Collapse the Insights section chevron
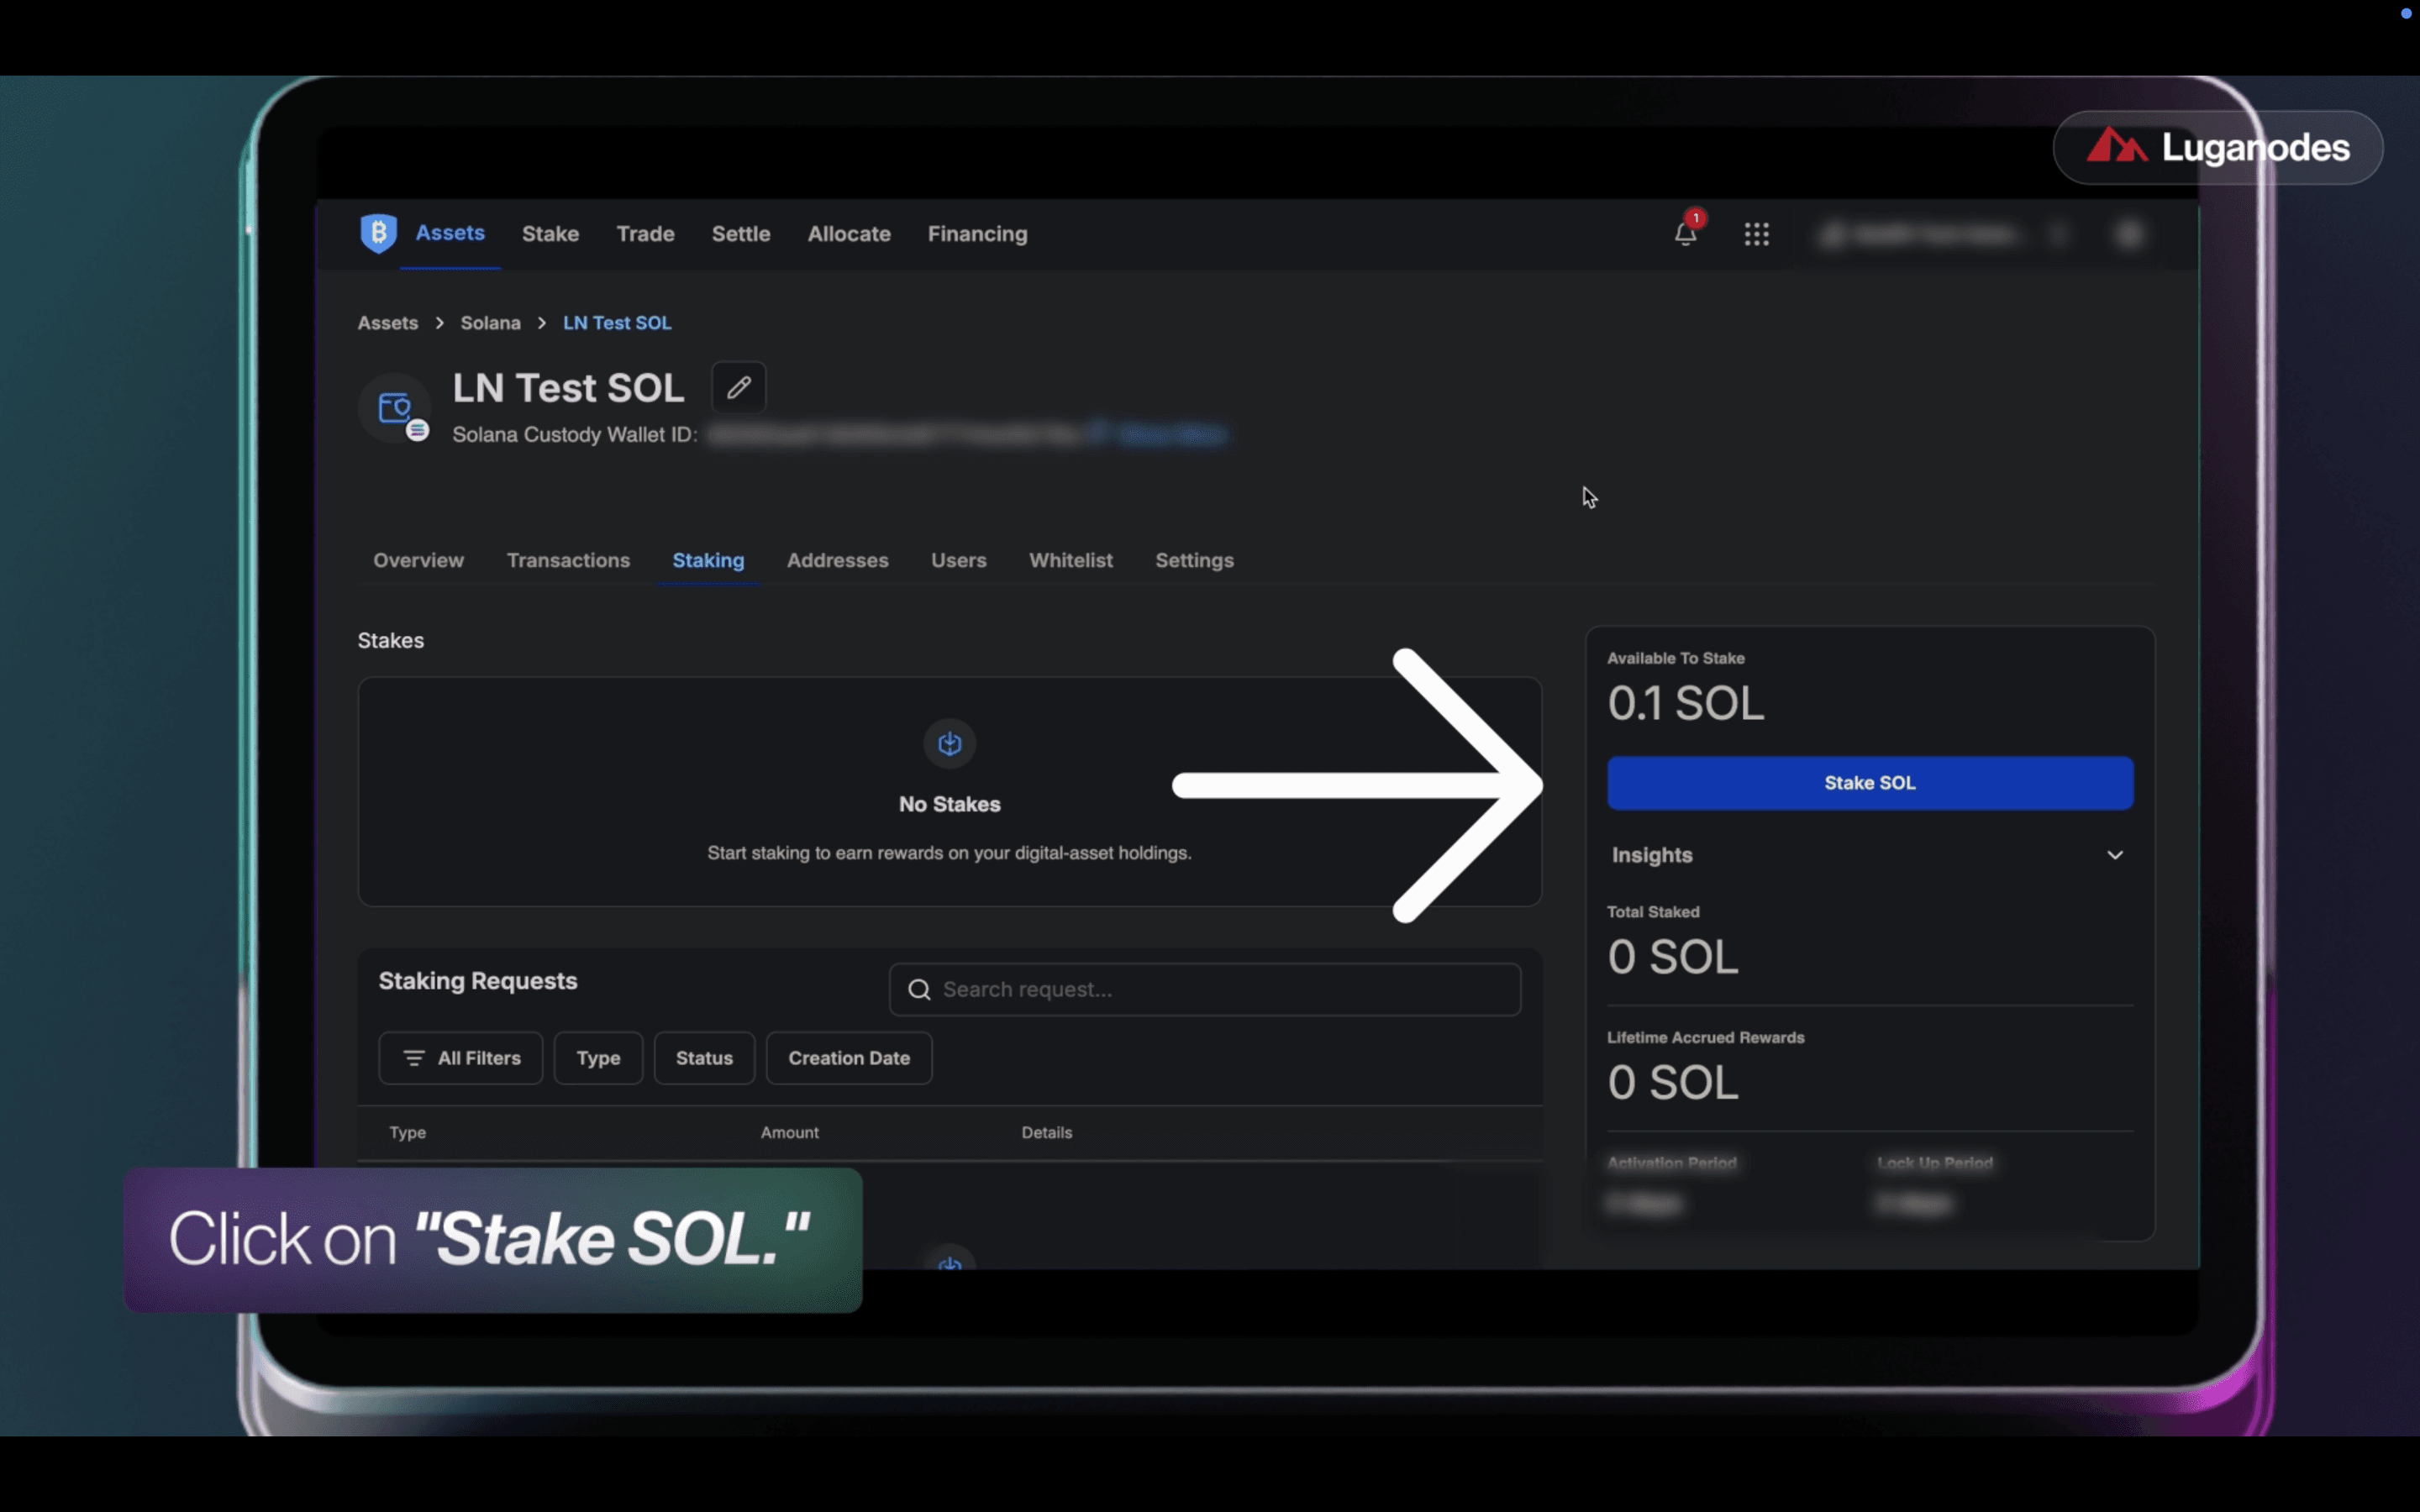Screen dimensions: 2420x1512 [x=2114, y=855]
